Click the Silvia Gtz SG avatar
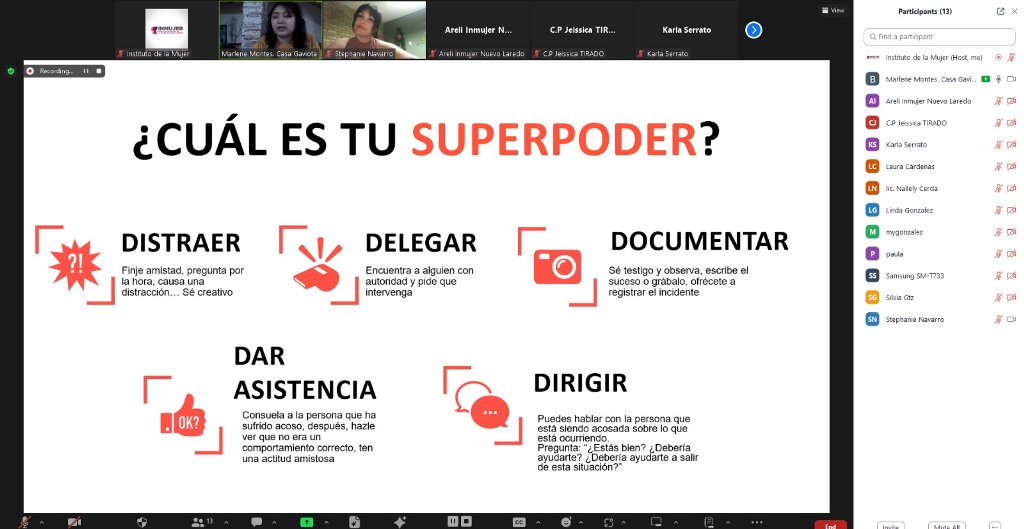This screenshot has height=529, width=1024. [x=872, y=297]
